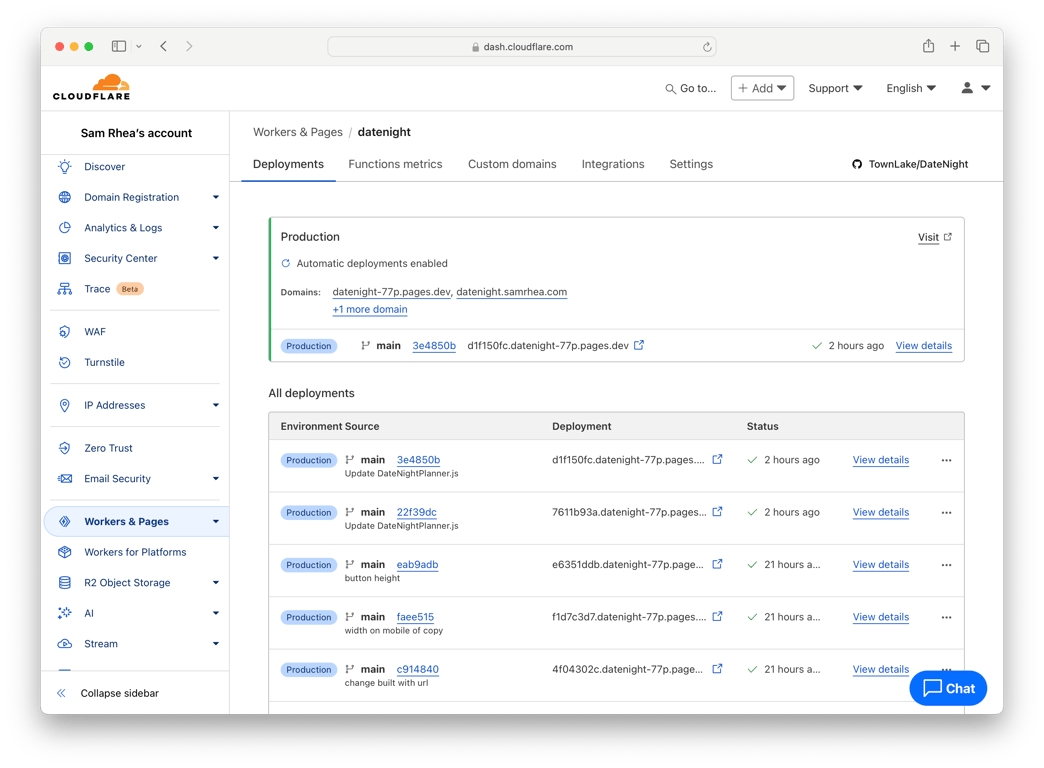Click the Security Center icon
The height and width of the screenshot is (768, 1044).
65,258
